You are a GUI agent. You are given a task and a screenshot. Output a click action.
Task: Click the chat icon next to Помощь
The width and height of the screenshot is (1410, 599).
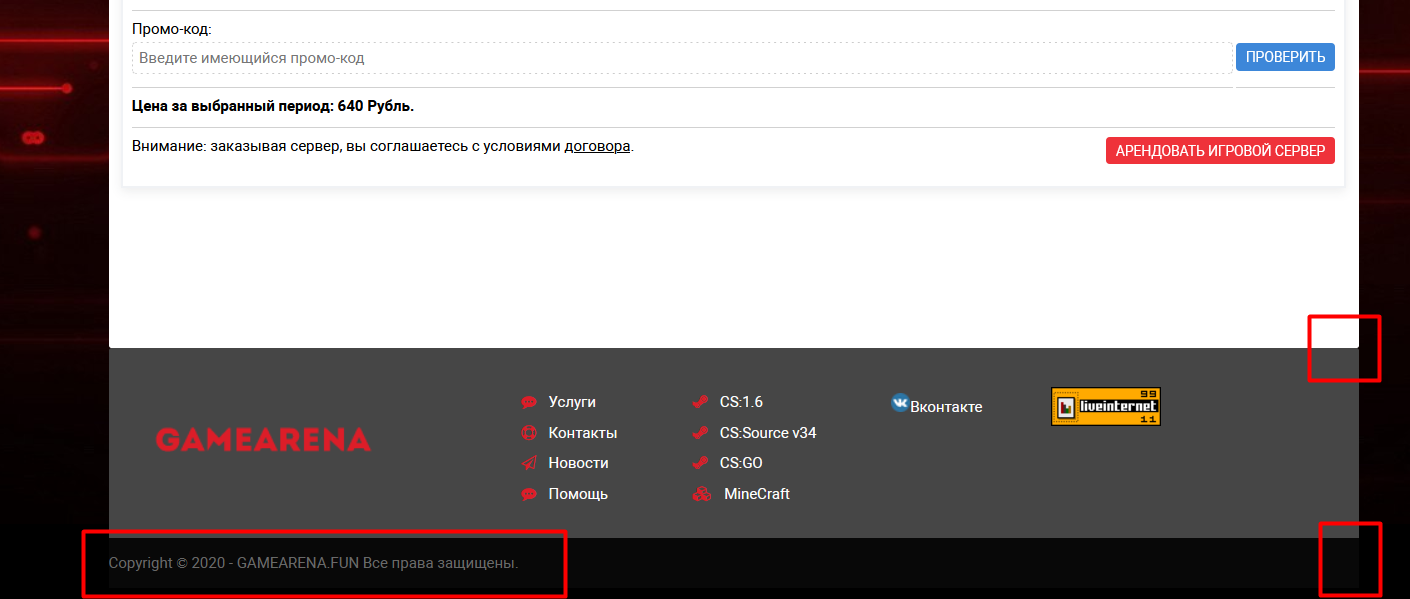tap(529, 494)
